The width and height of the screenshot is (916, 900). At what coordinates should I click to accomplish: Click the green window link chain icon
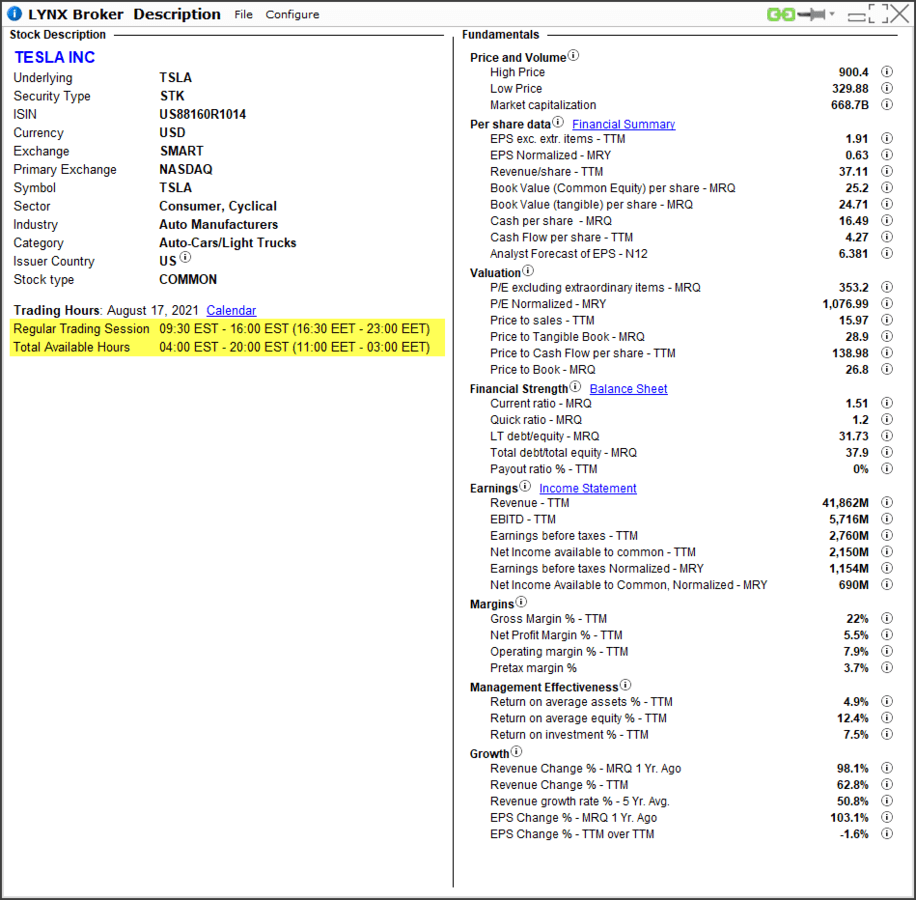(x=780, y=15)
